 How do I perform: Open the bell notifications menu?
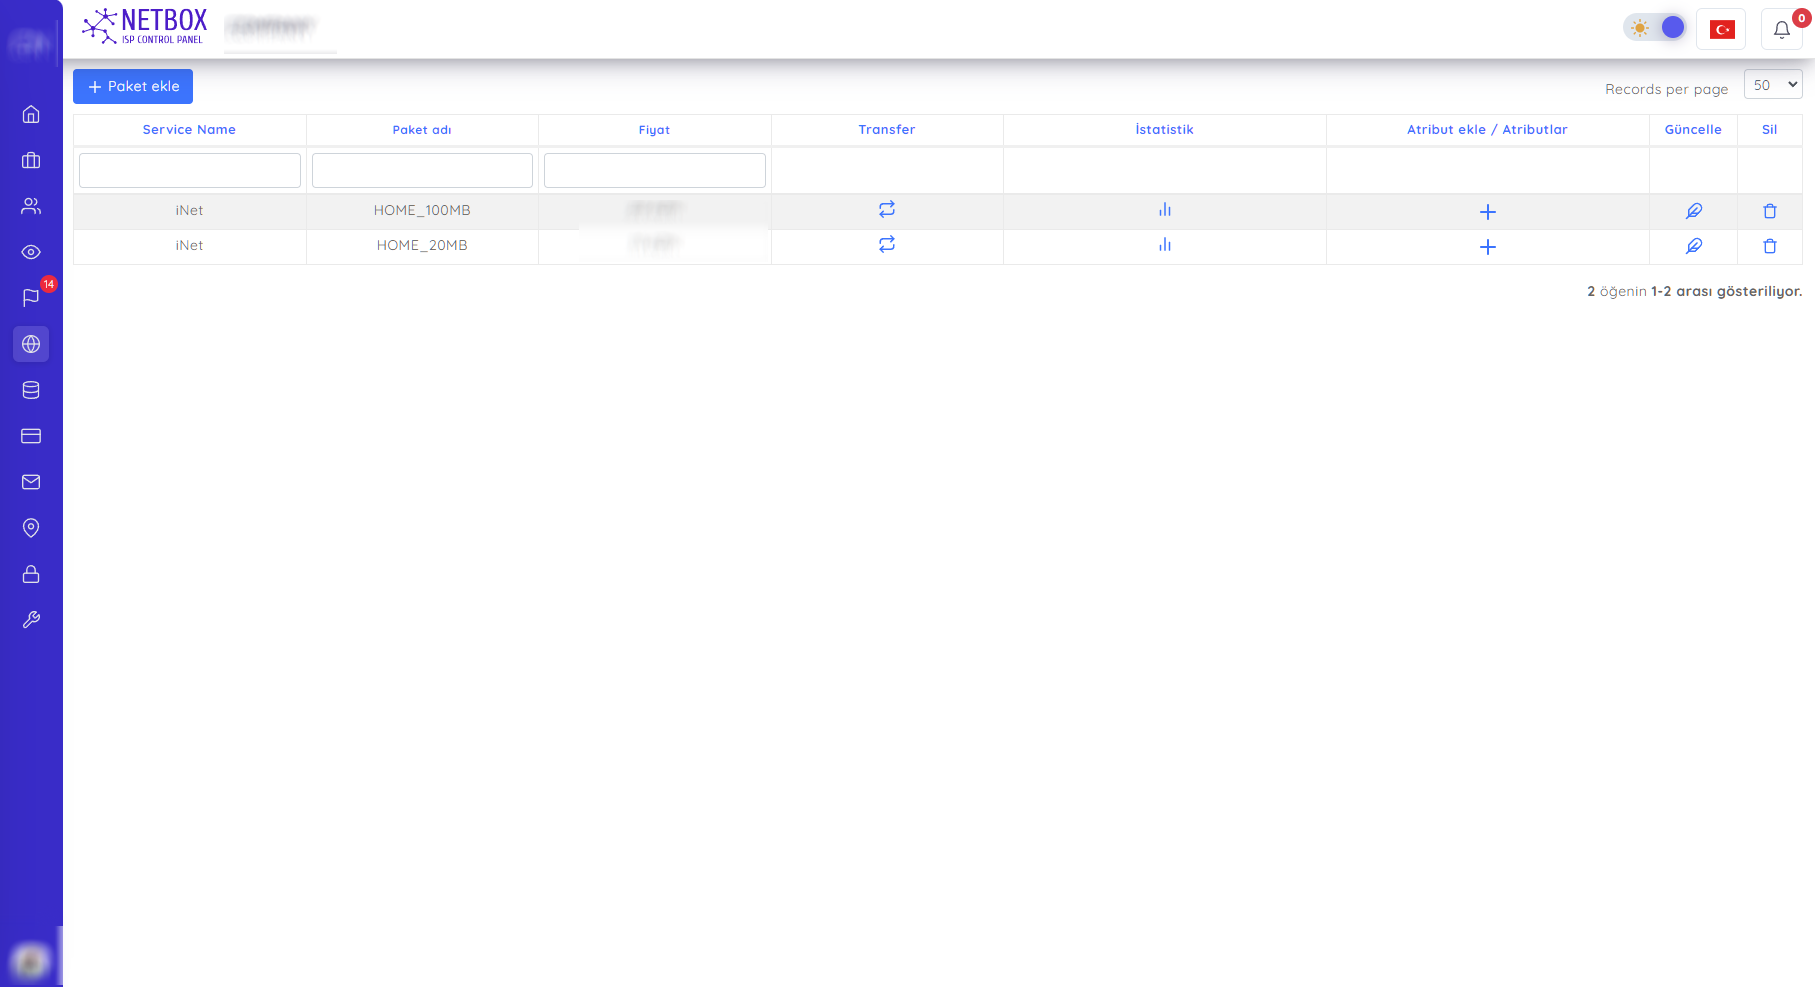[x=1781, y=30]
